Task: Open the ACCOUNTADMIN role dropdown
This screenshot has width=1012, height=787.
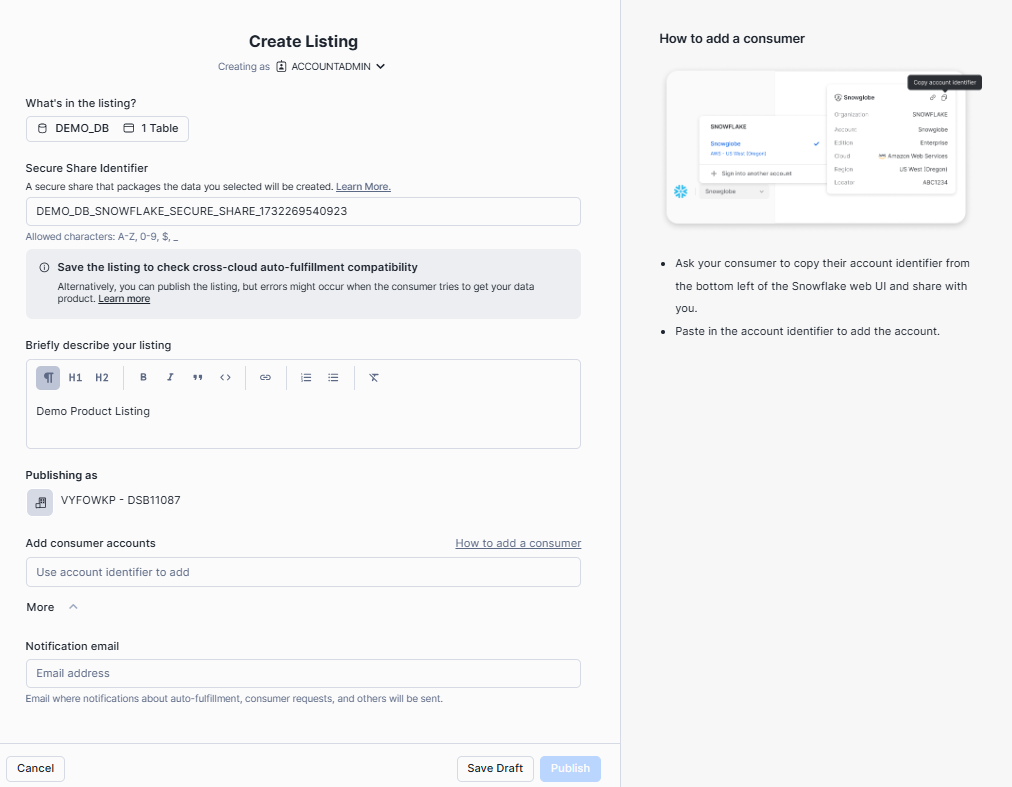Action: (x=331, y=67)
